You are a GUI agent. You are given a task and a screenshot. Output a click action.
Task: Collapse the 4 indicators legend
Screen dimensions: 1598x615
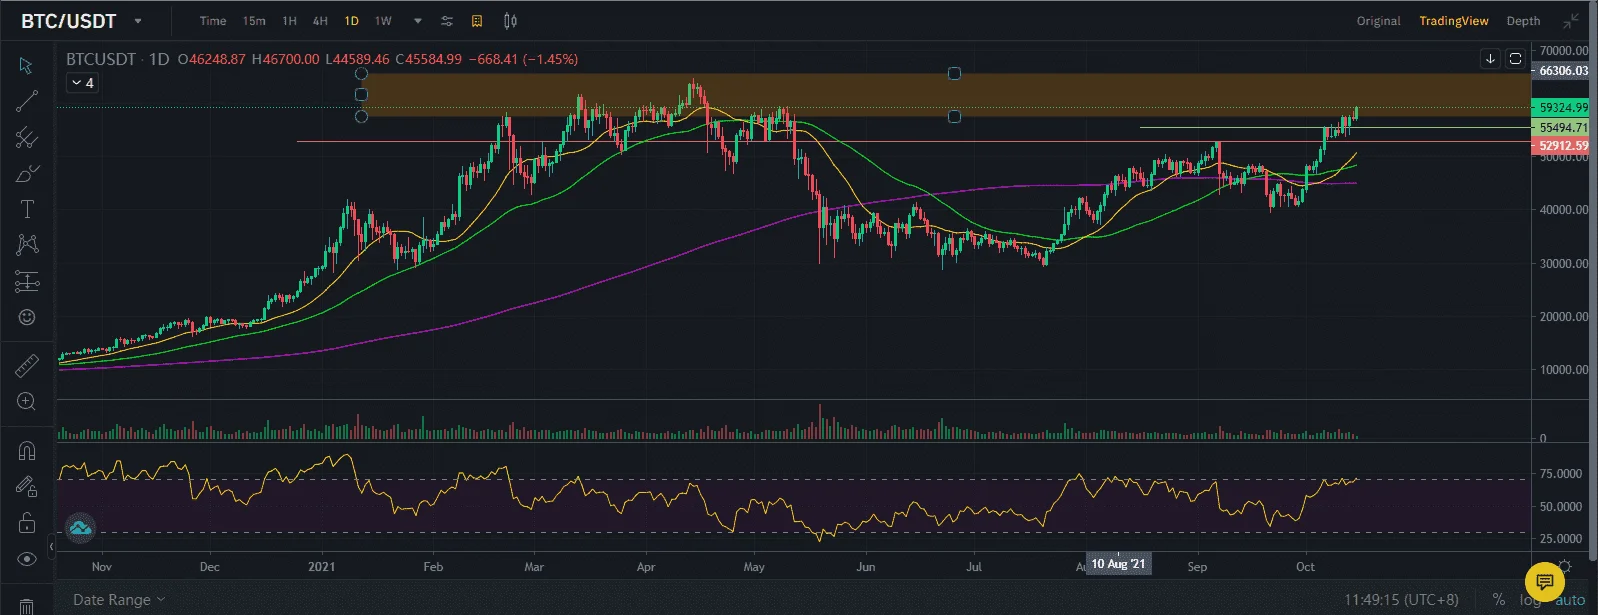pos(83,83)
